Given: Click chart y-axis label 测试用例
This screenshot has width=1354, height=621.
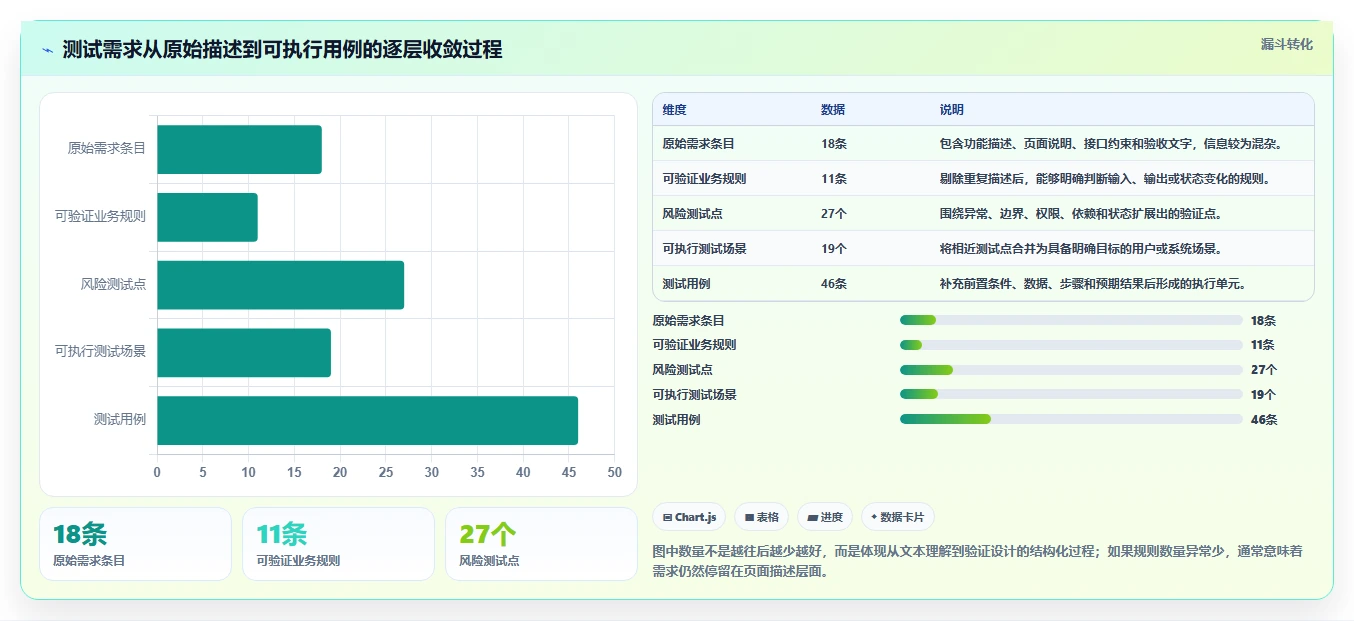Looking at the screenshot, I should (120, 420).
